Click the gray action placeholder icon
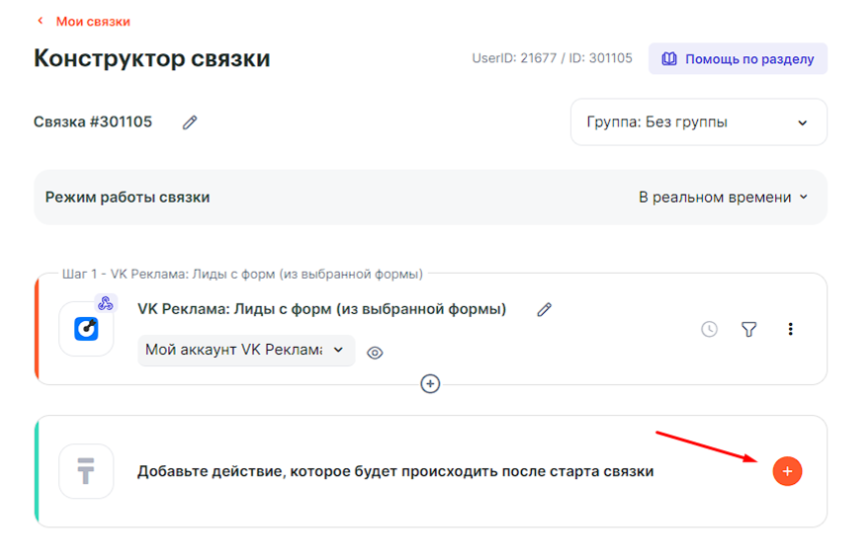This screenshot has height=548, width=865. click(x=86, y=471)
